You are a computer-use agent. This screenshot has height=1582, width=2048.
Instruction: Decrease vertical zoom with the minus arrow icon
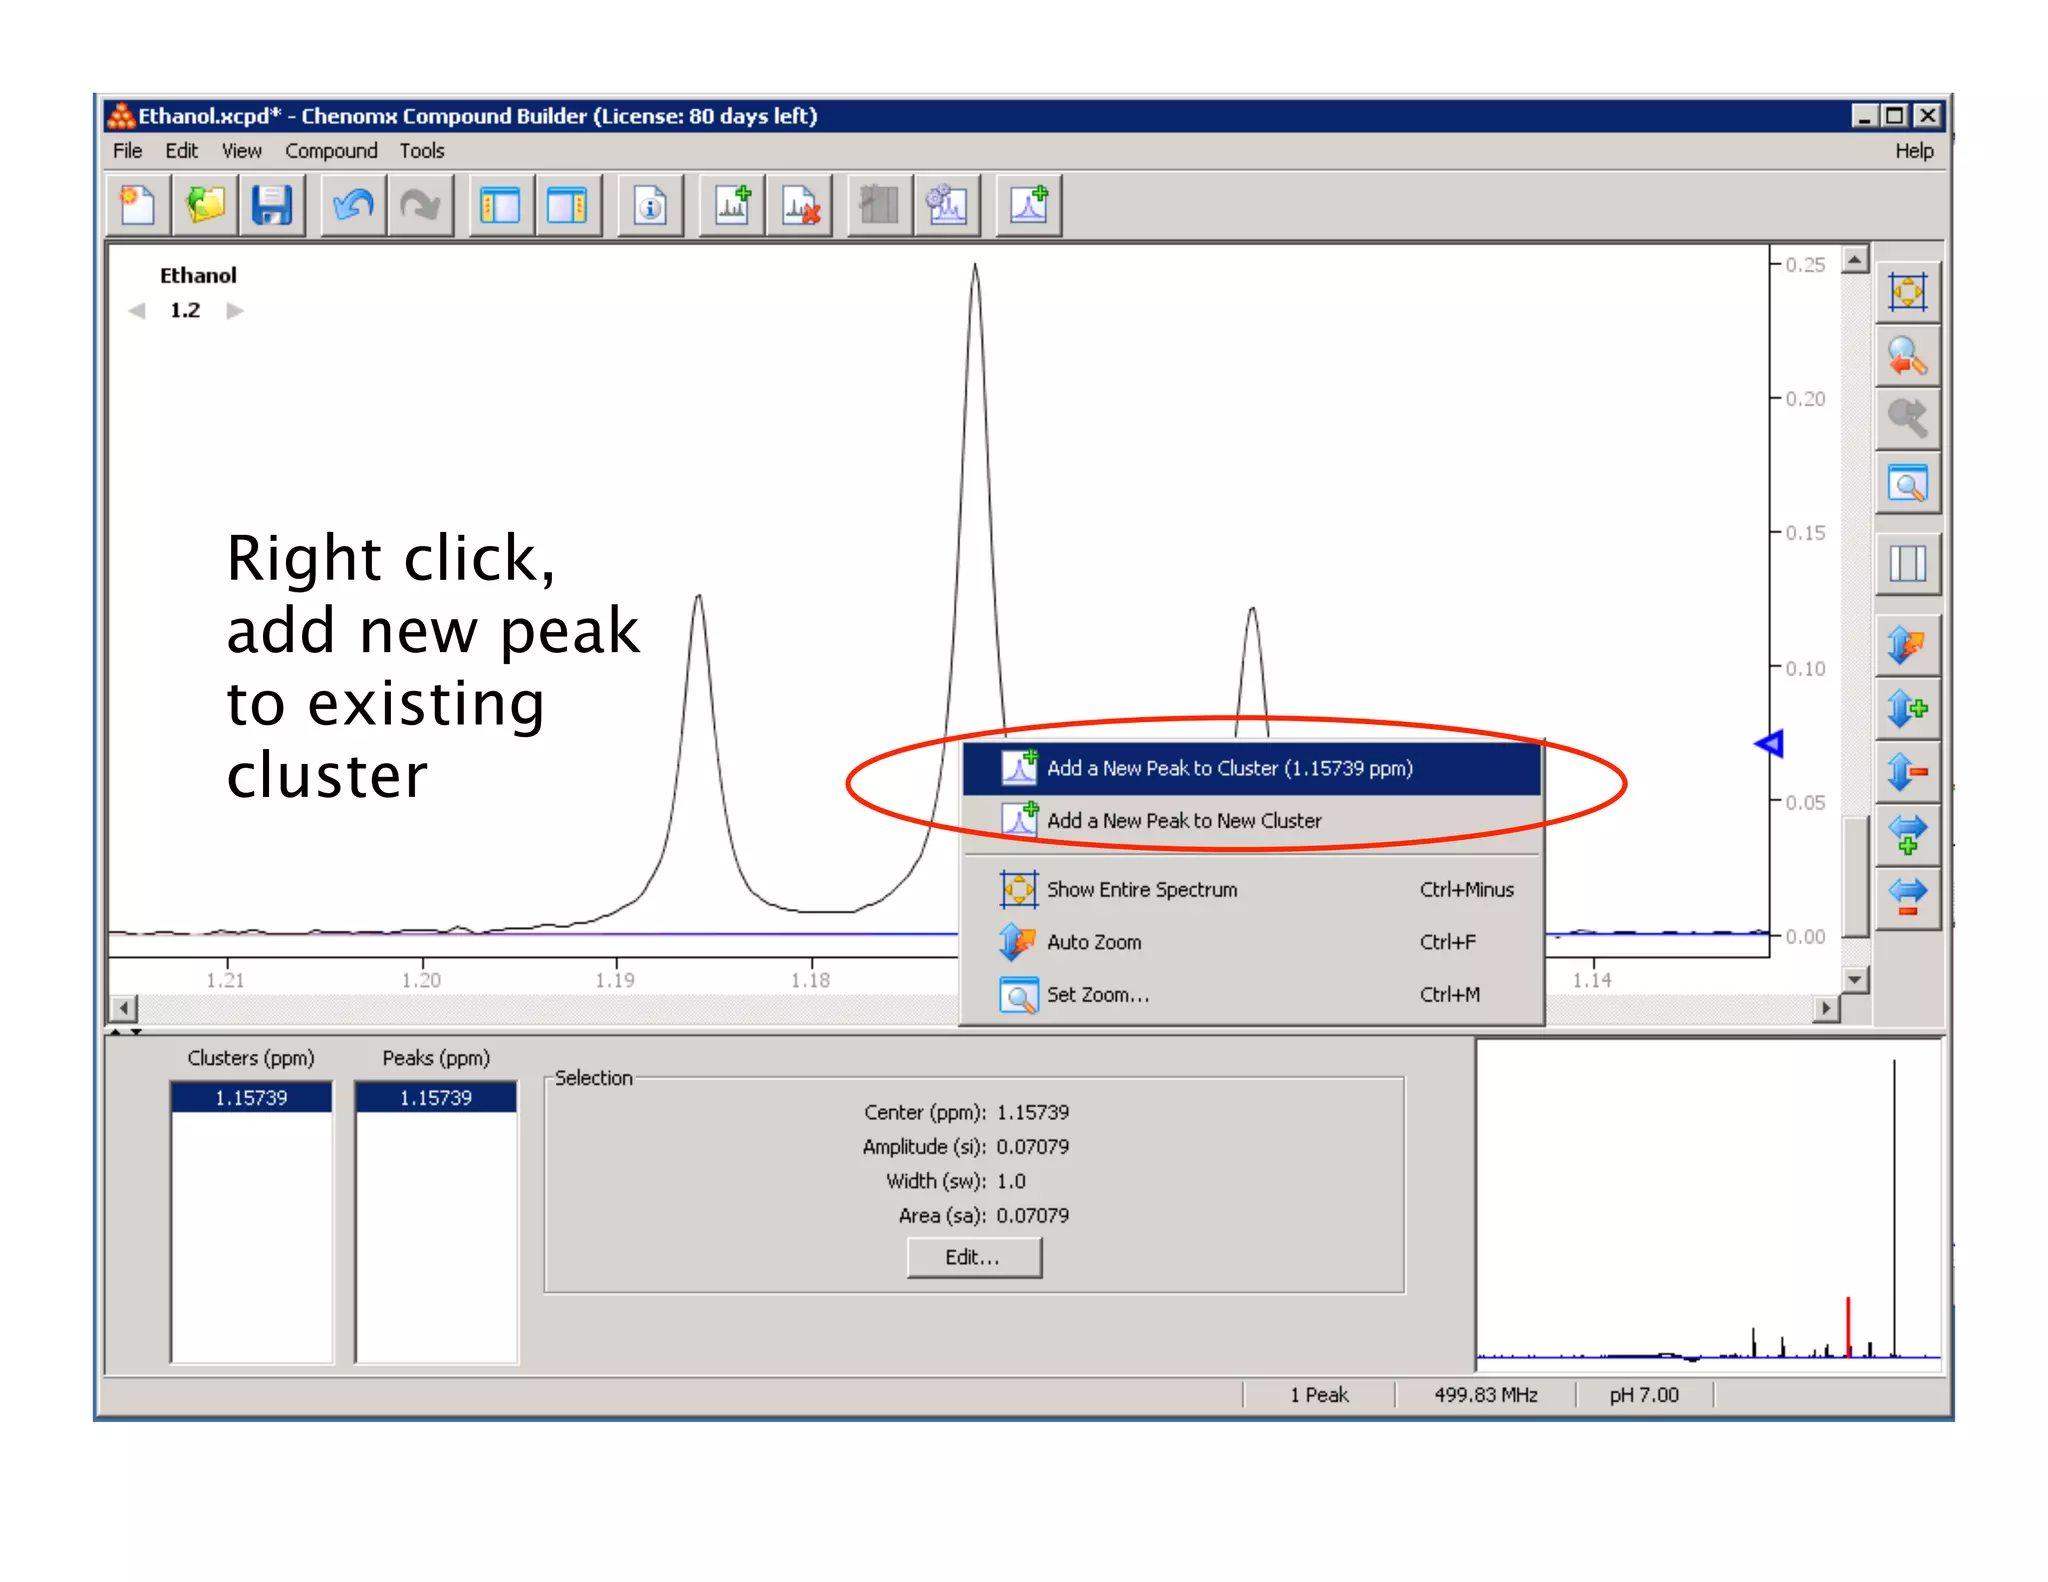coord(1907,772)
